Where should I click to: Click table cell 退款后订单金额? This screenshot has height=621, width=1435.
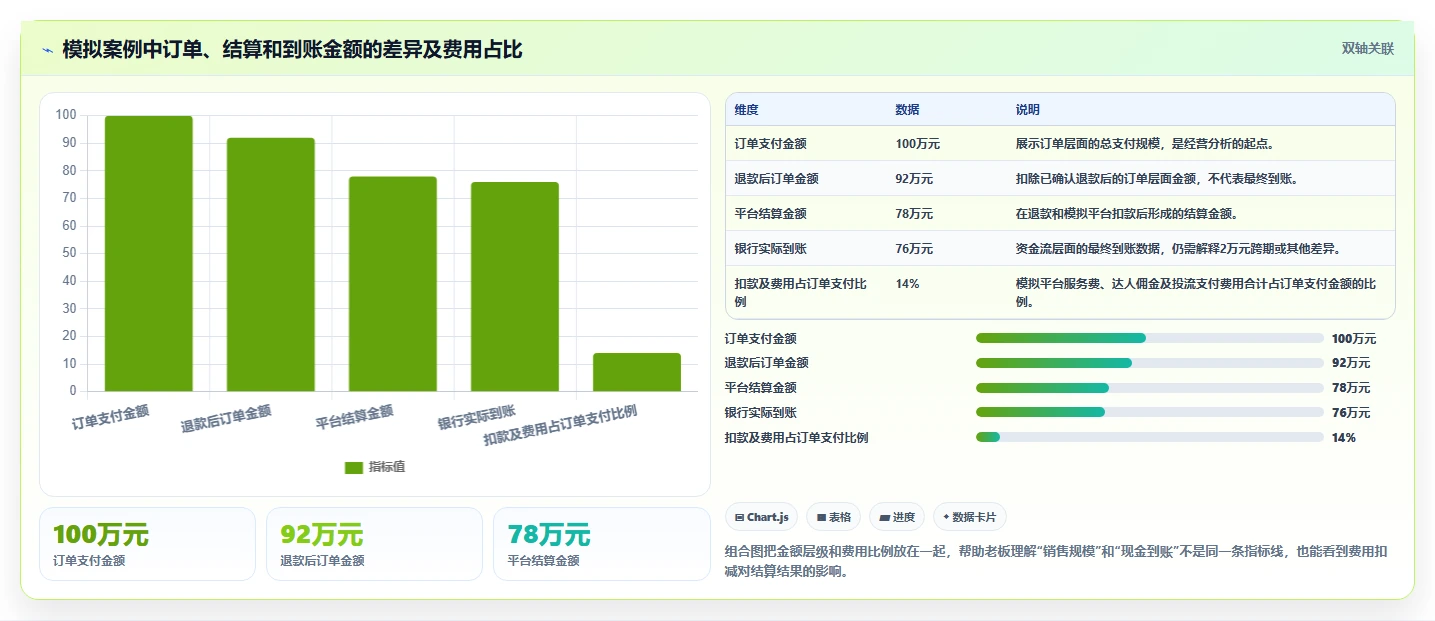tap(776, 179)
